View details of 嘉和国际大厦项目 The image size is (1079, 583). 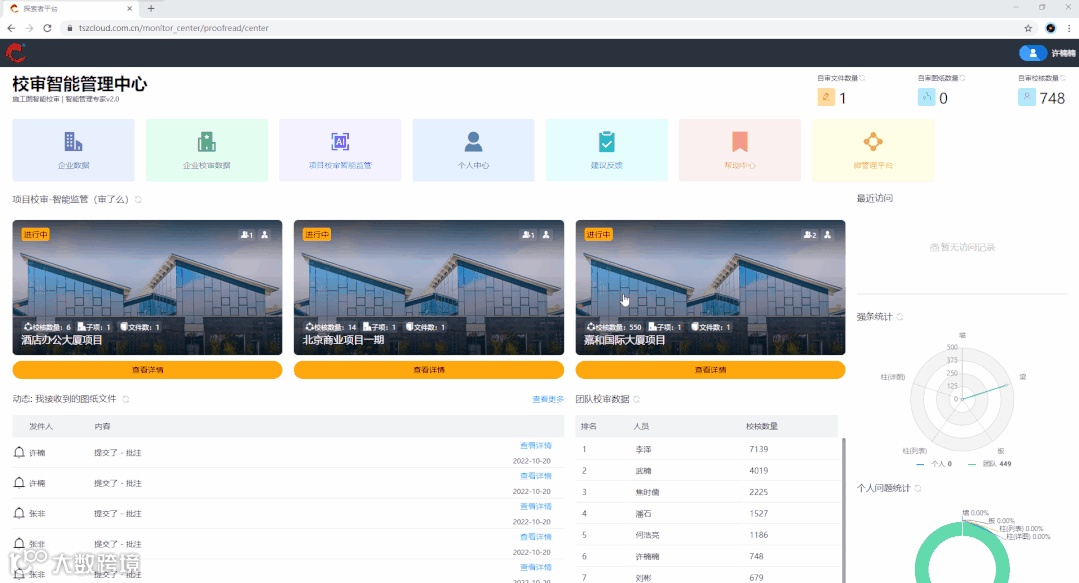coord(710,370)
